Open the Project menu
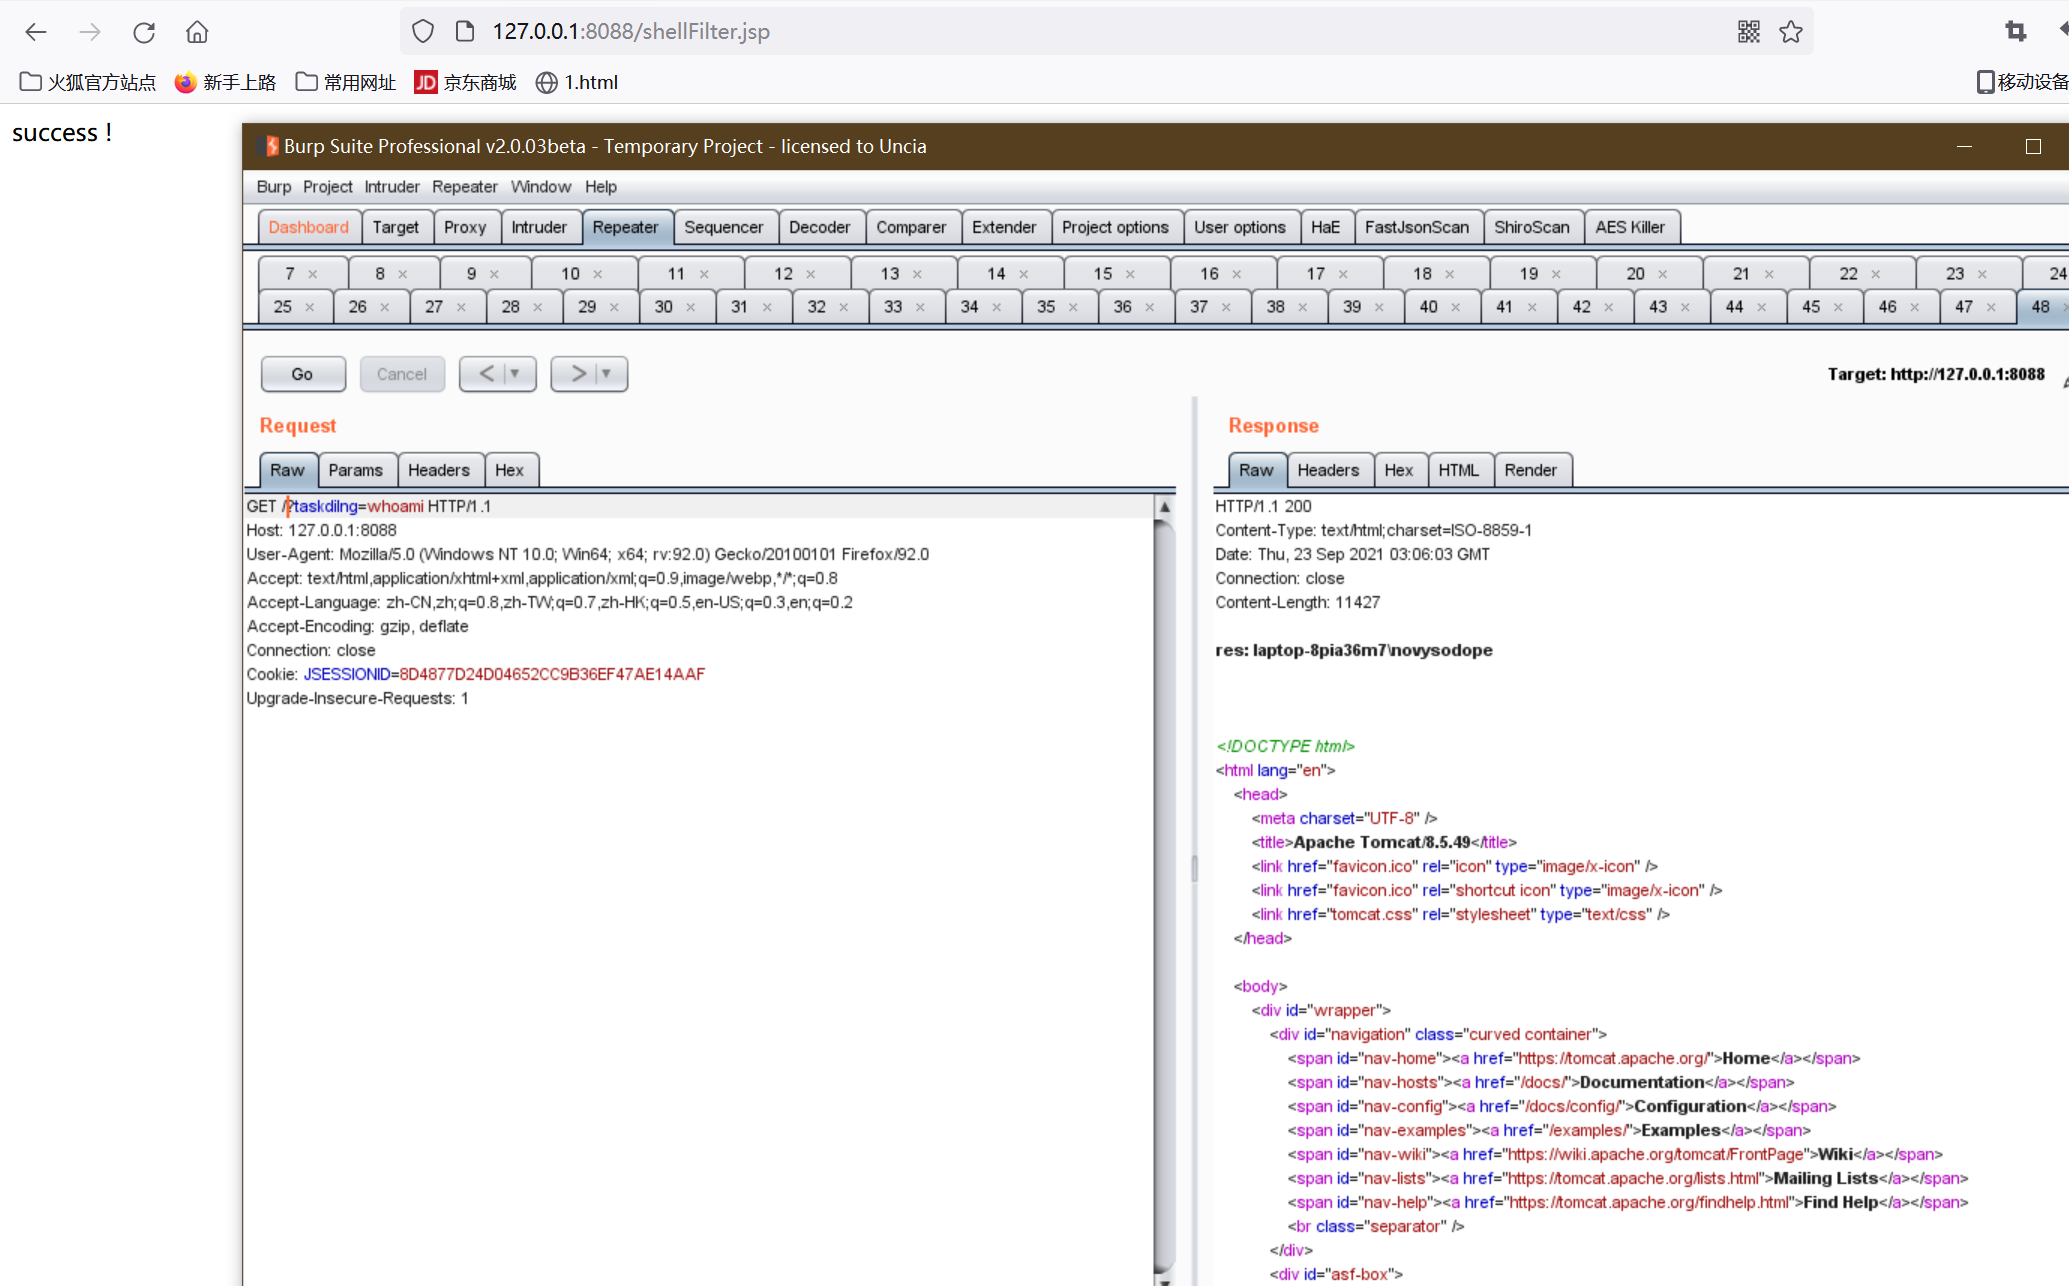Viewport: 2069px width, 1286px height. [x=328, y=187]
